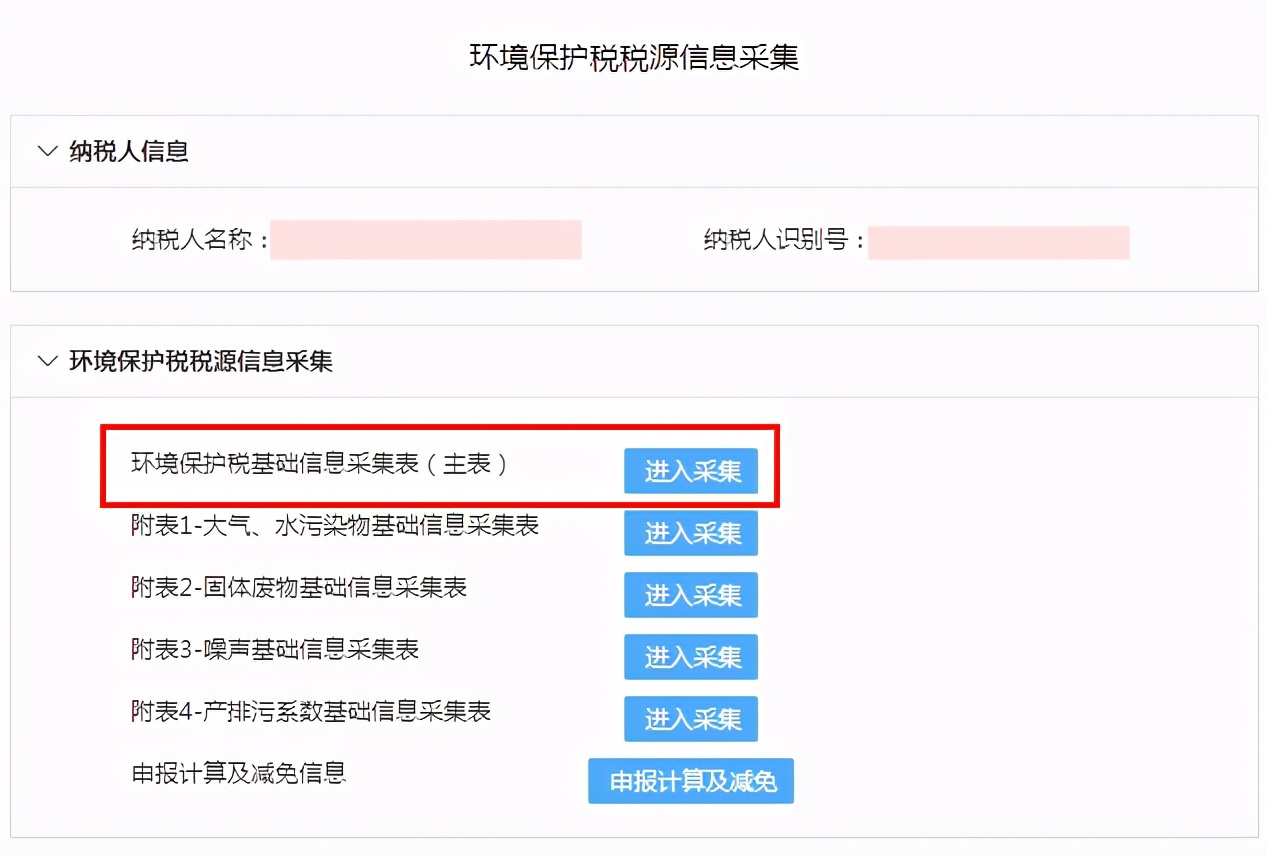Viewport: 1266px width, 856px height.
Task: Enter collection for 环境保护税基础信息采集表（主表）
Action: [x=691, y=471]
